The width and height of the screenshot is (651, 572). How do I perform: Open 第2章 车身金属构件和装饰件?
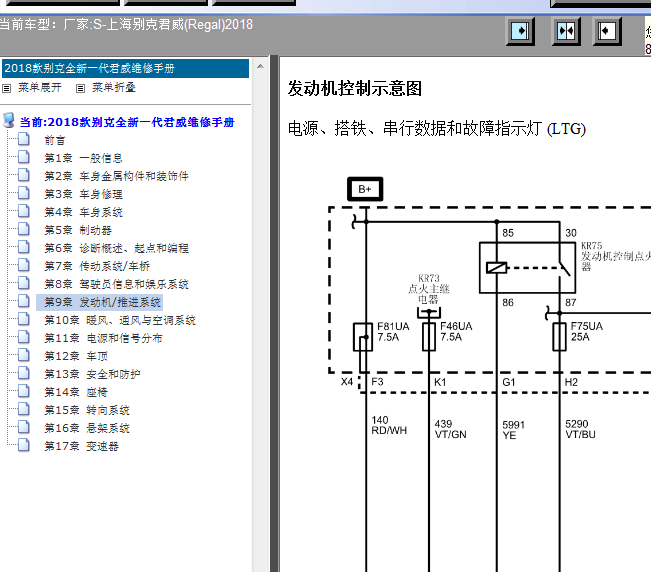pos(116,176)
